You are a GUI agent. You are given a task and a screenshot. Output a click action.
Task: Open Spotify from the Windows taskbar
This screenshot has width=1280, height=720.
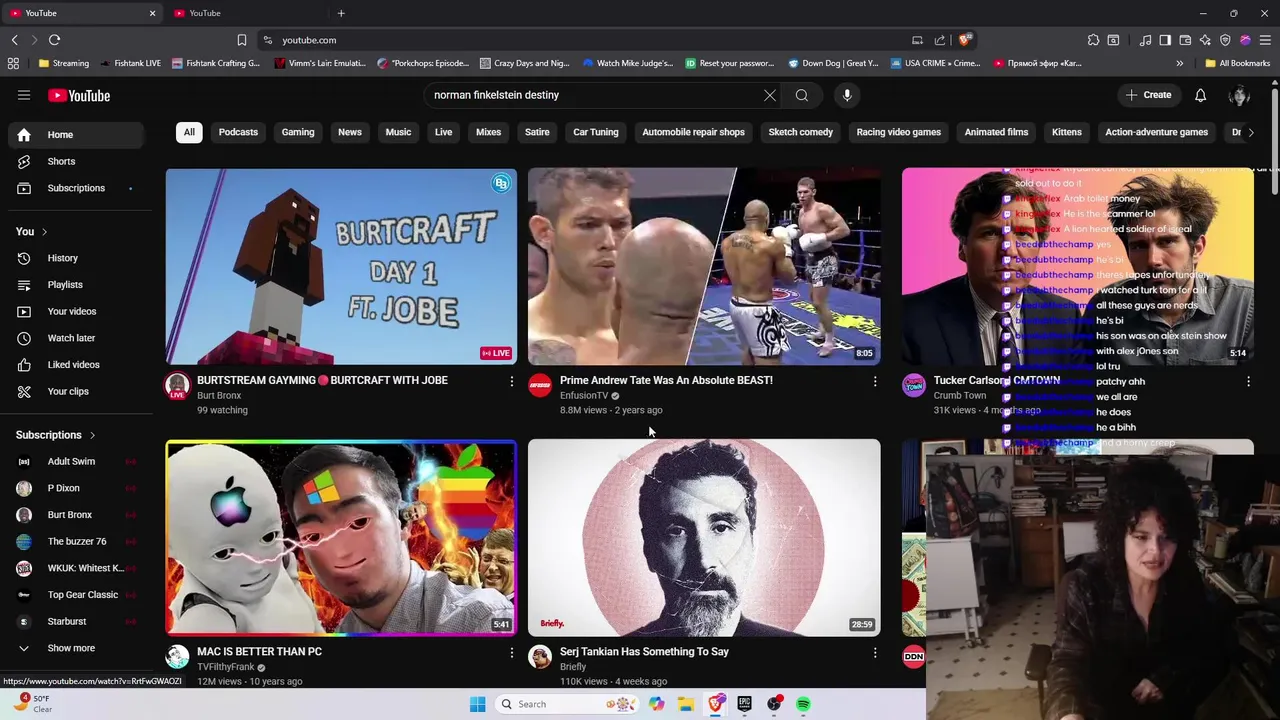pyautogui.click(x=803, y=704)
